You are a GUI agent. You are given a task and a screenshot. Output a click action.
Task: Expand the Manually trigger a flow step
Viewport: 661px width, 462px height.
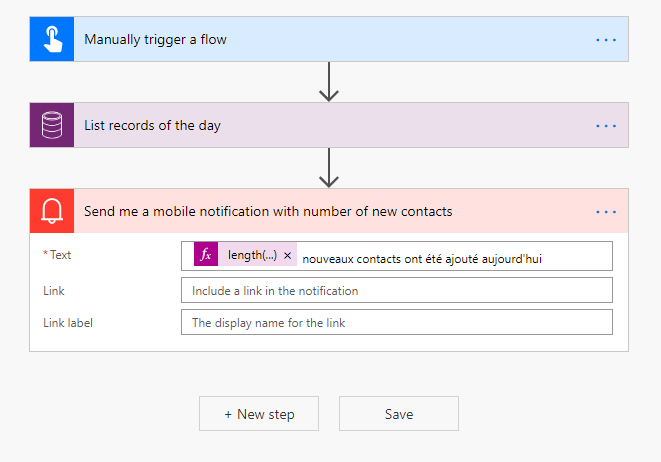tap(300, 39)
